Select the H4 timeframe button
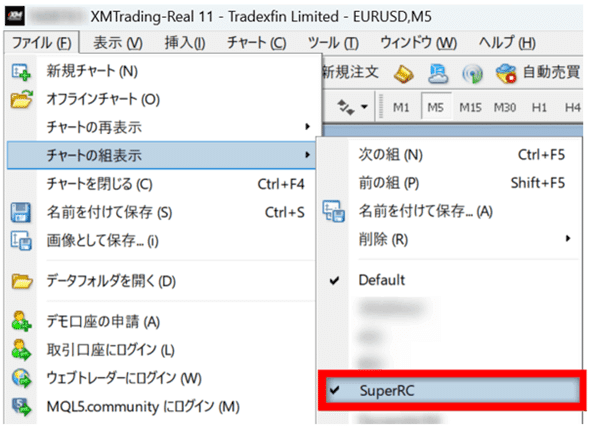Screen dimensions: 591x427 tap(573, 107)
